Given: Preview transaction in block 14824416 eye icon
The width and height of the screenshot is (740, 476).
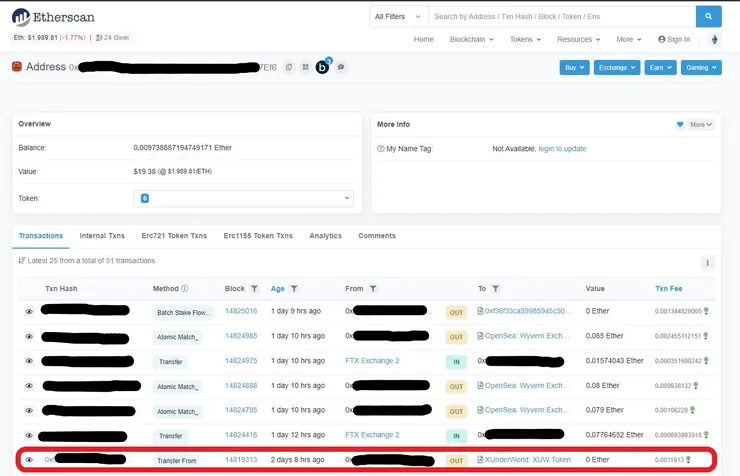Looking at the screenshot, I should click(29, 435).
